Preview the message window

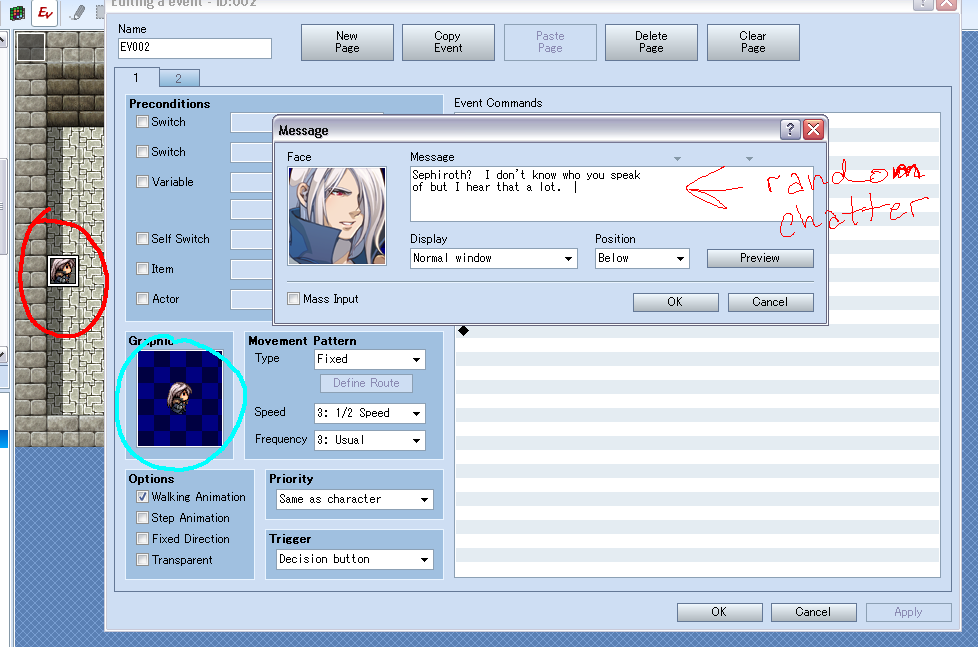click(x=760, y=258)
